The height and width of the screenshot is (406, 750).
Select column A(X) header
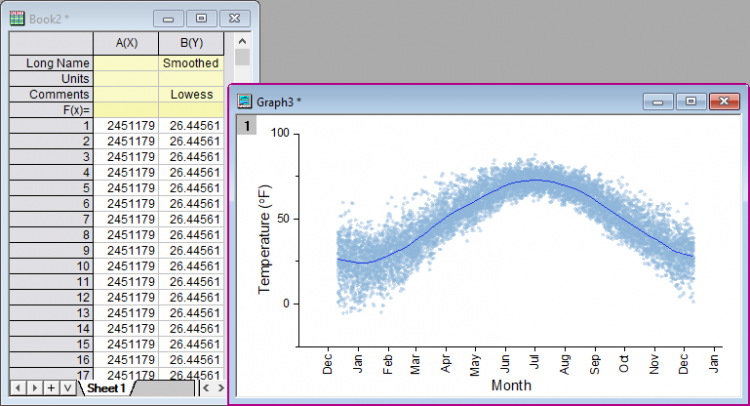click(x=125, y=42)
